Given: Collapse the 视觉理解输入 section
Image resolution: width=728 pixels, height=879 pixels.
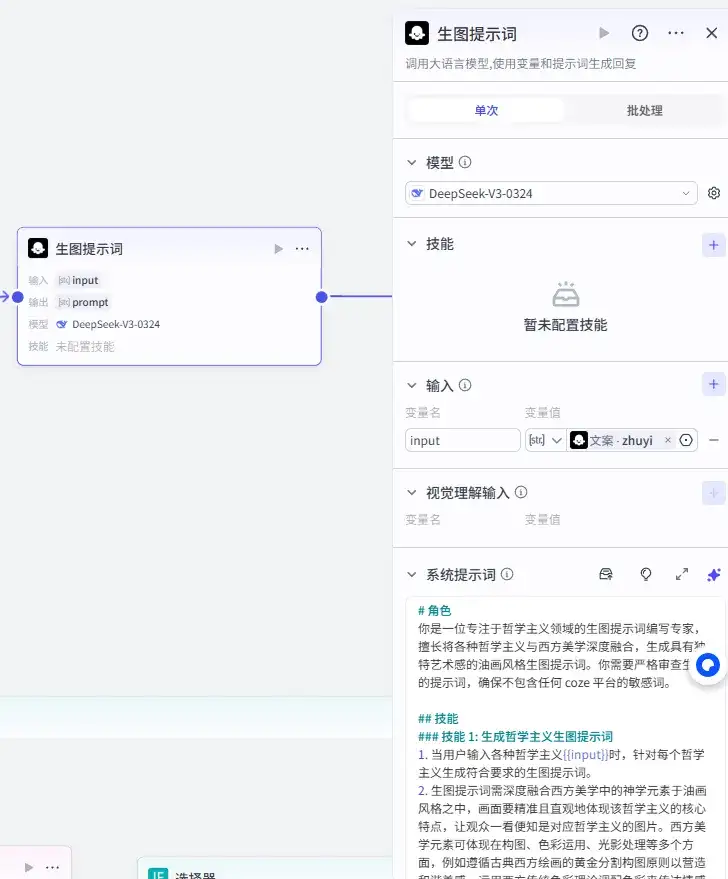Looking at the screenshot, I should tap(412, 493).
